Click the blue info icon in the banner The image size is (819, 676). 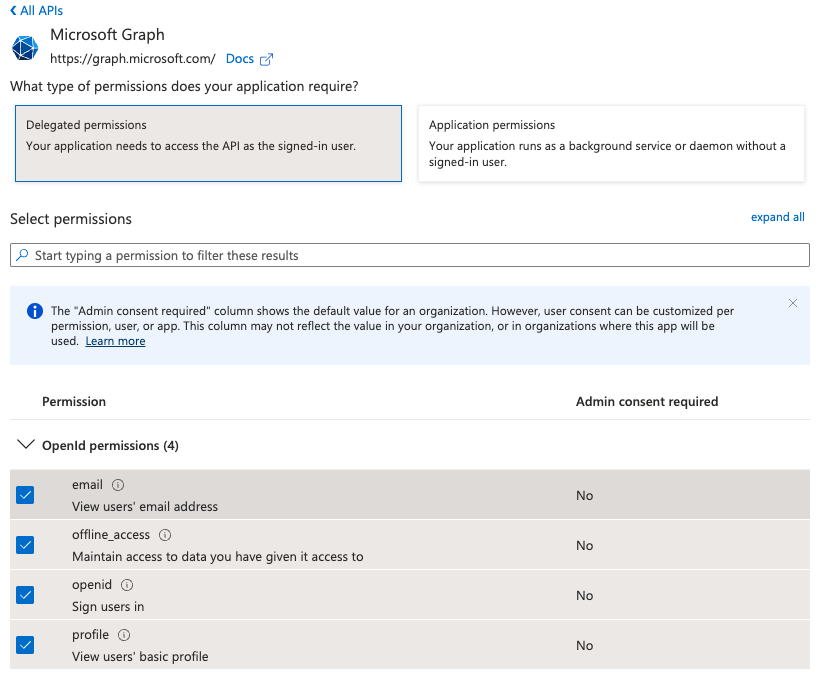35,311
